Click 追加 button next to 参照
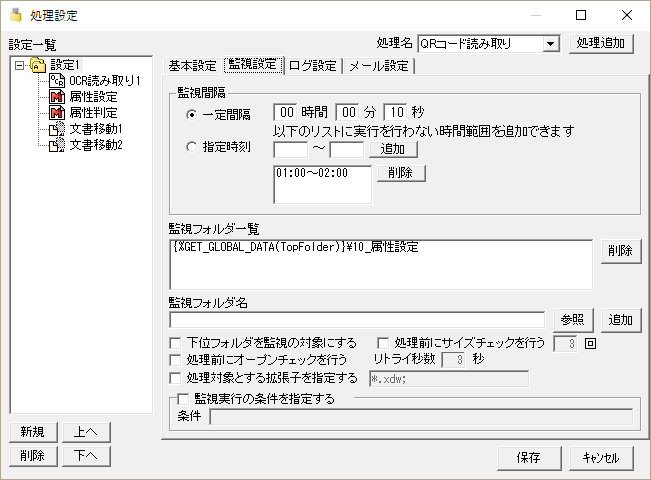 [x=621, y=320]
